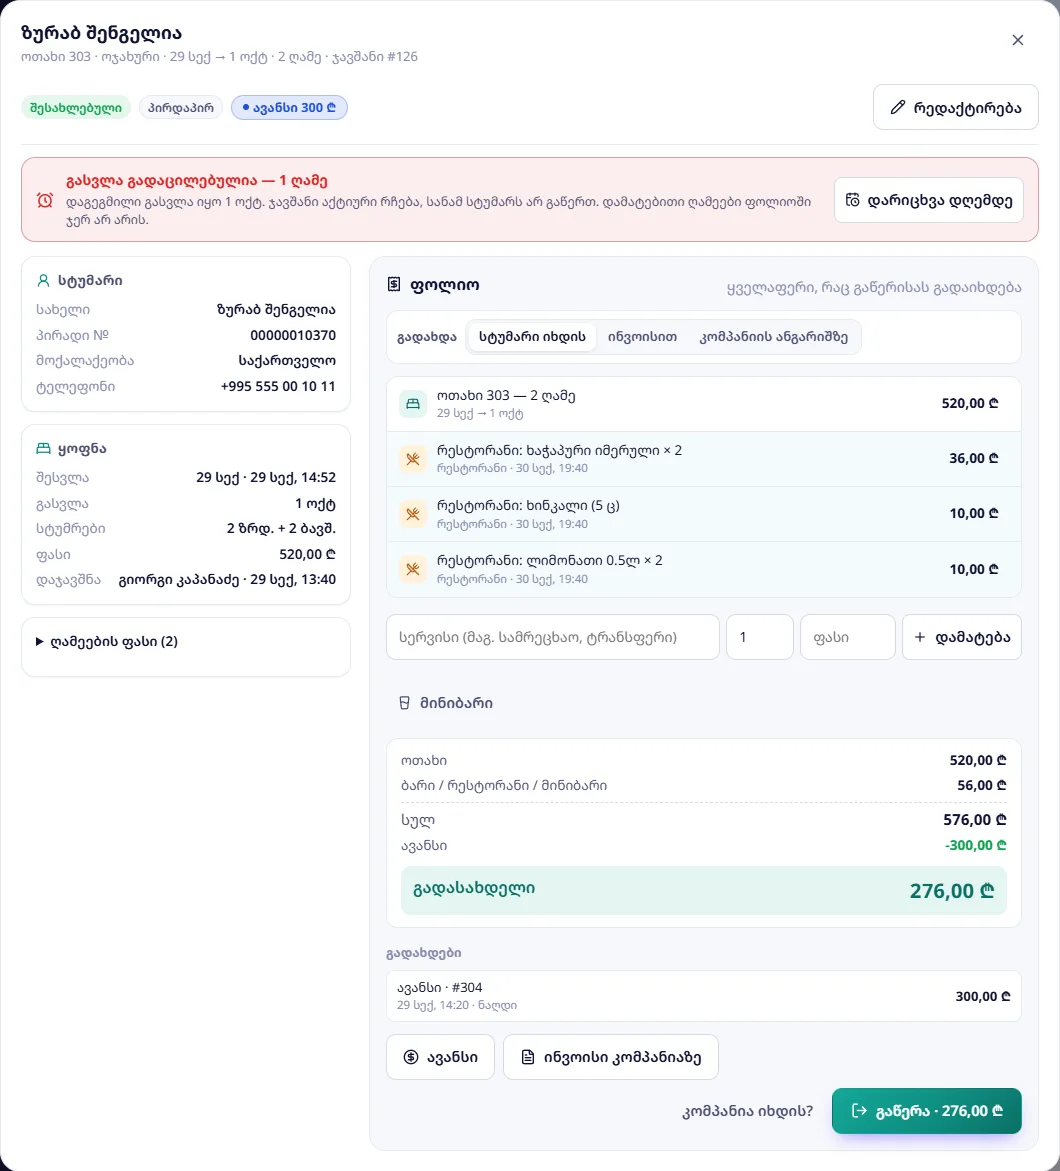Click the phone number +995 555 00 10 11
This screenshot has width=1060, height=1171.
pyautogui.click(x=278, y=386)
